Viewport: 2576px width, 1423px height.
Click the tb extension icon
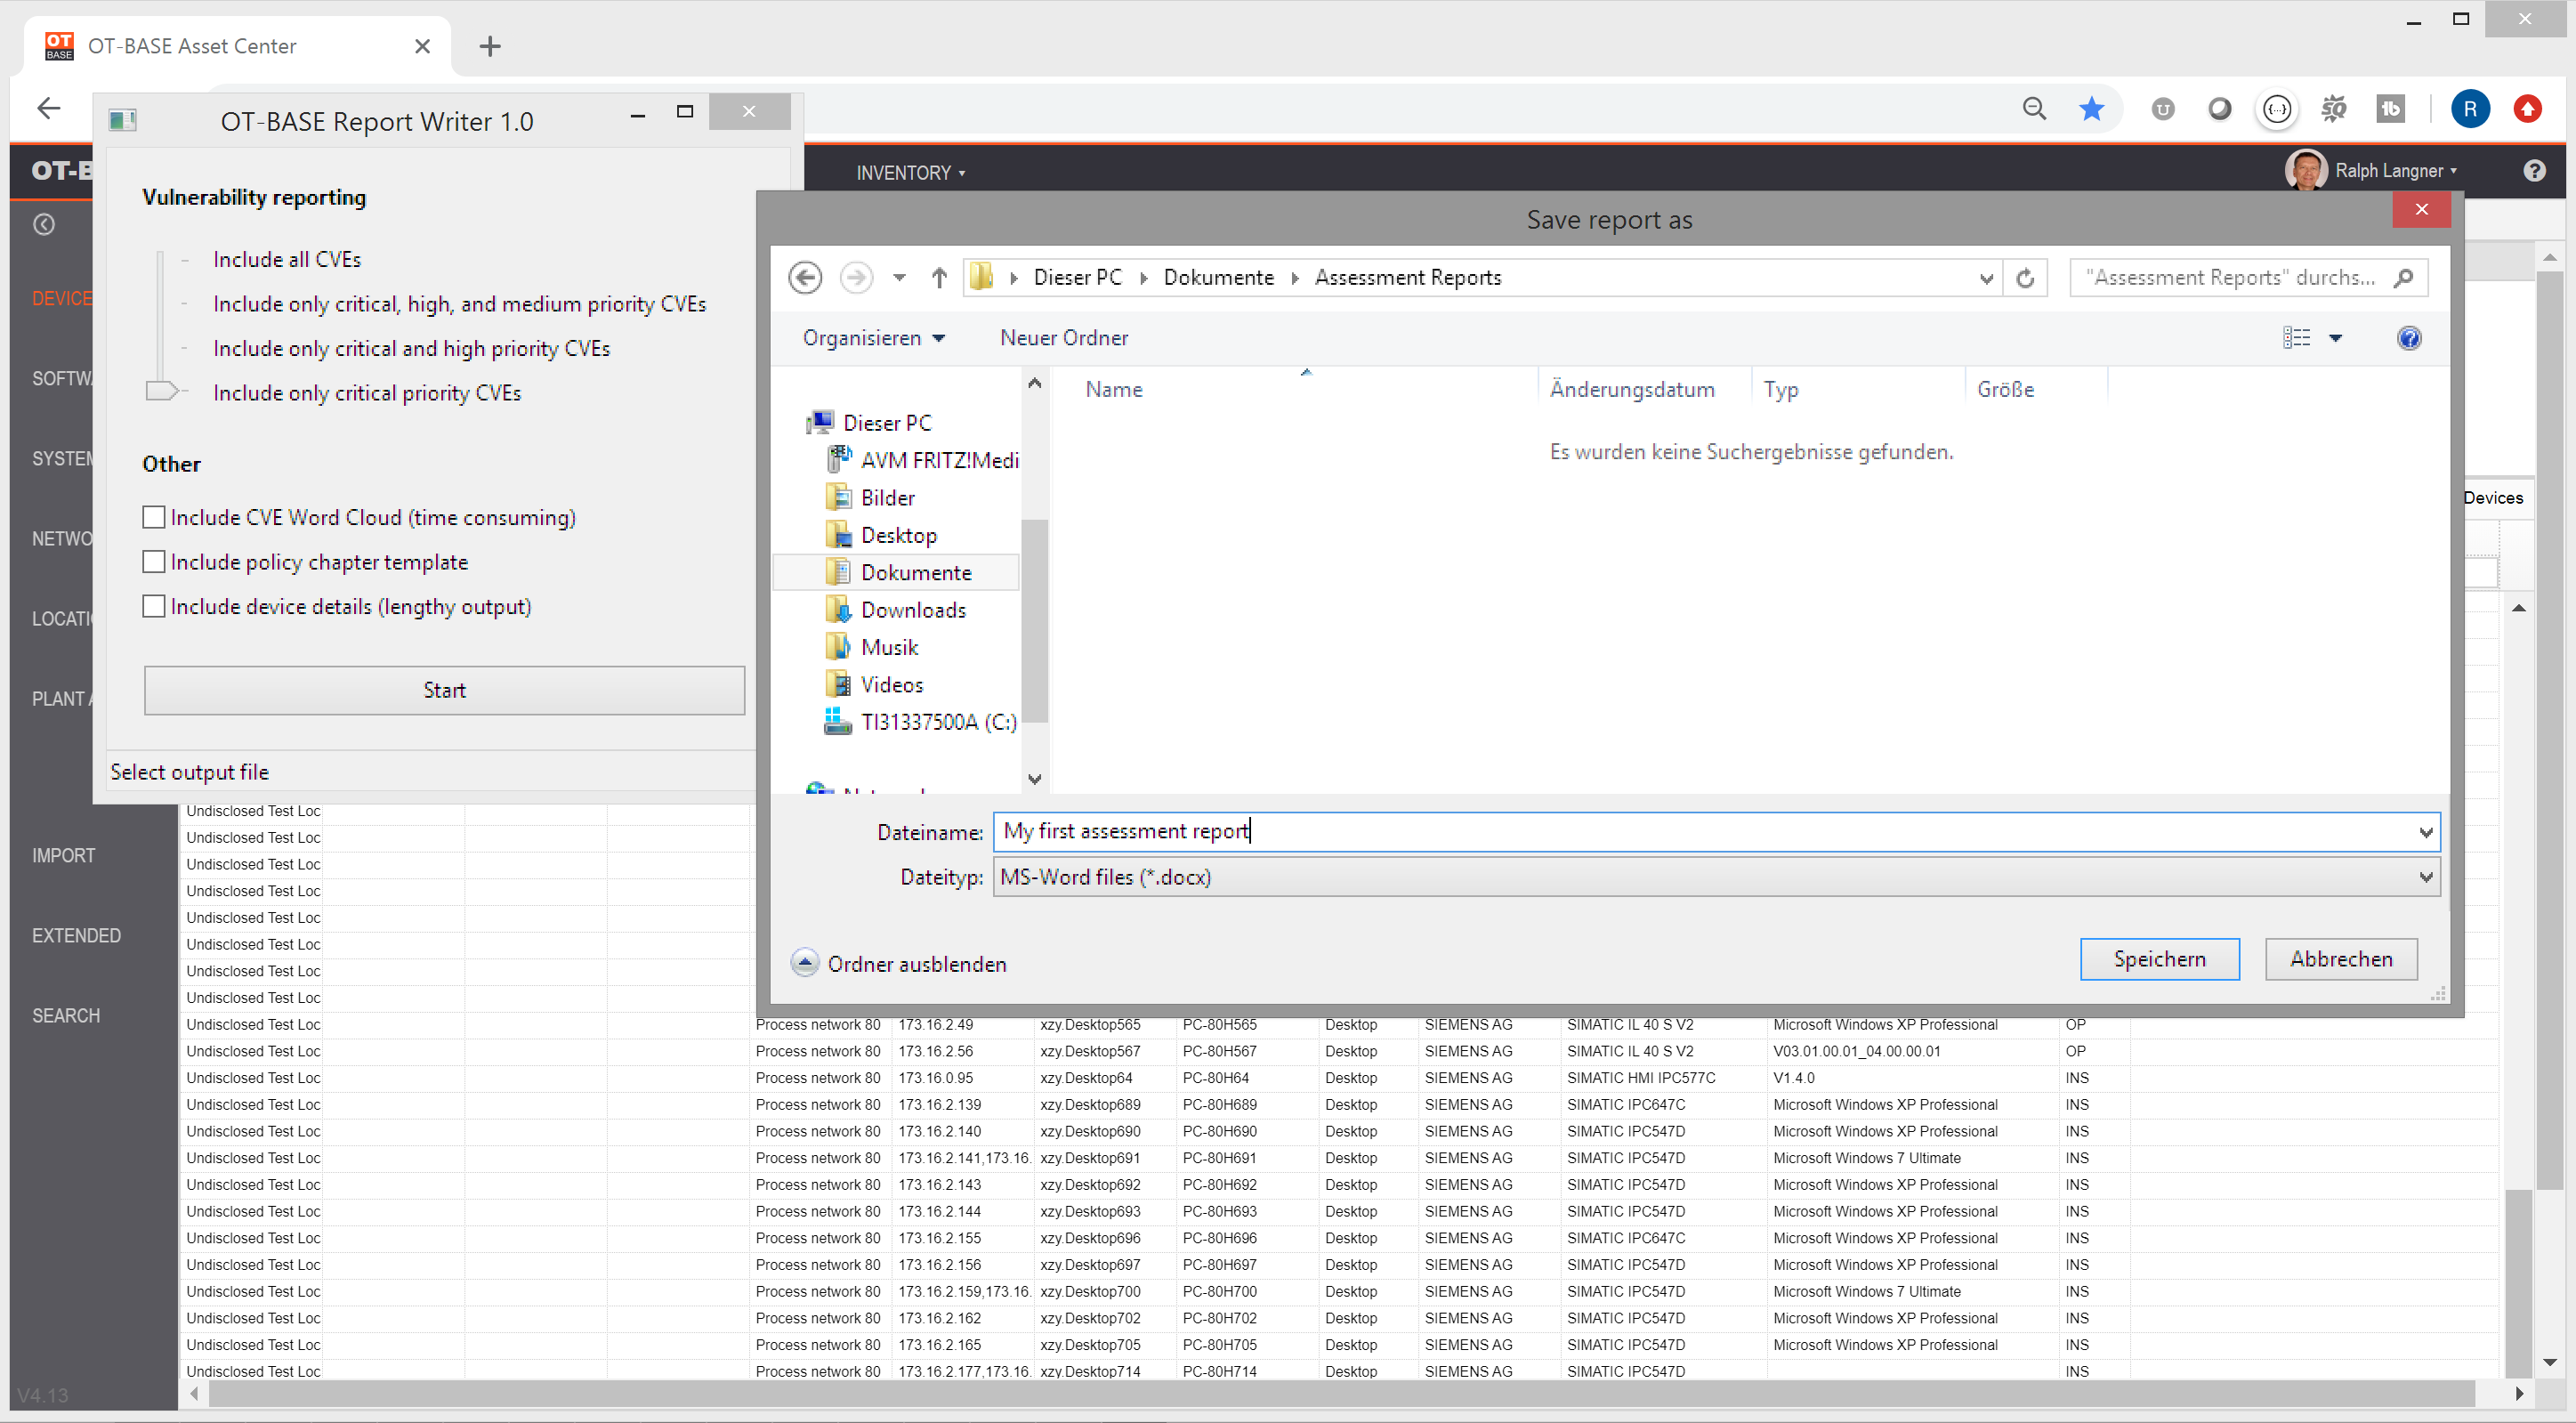click(2391, 108)
